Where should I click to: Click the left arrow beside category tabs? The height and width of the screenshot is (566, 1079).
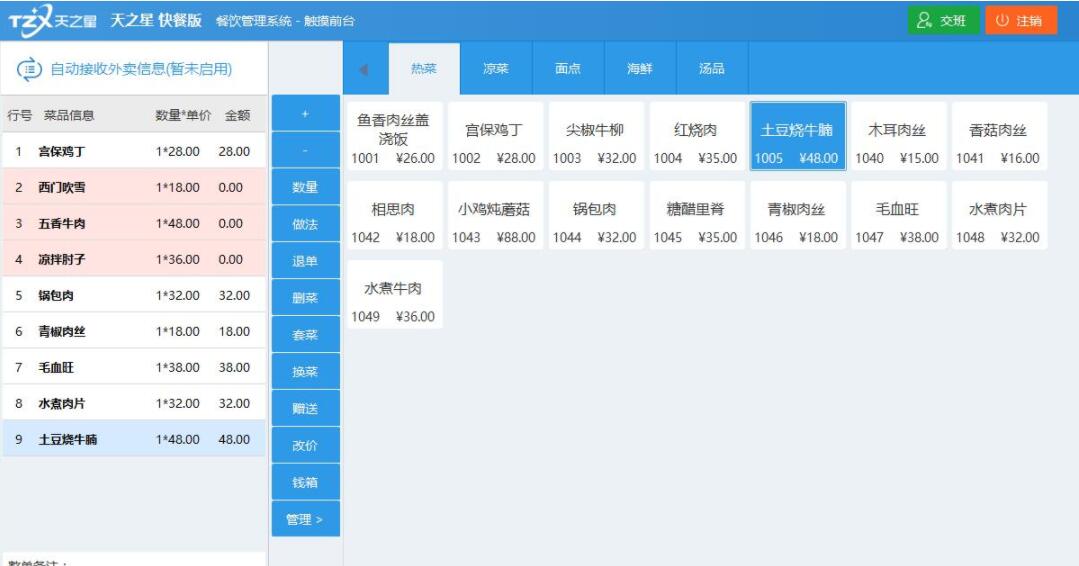tap(363, 69)
